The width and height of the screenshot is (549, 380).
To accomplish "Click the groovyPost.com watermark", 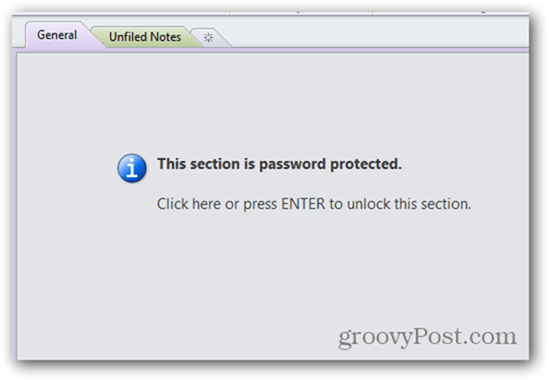I will (427, 337).
